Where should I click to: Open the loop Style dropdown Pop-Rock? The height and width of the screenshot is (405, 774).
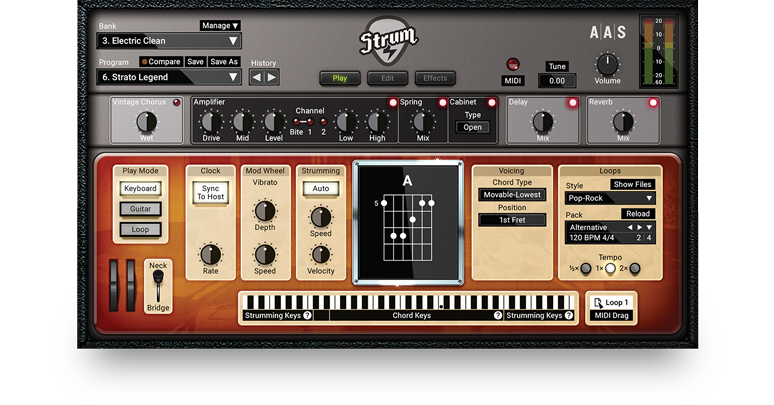[610, 198]
